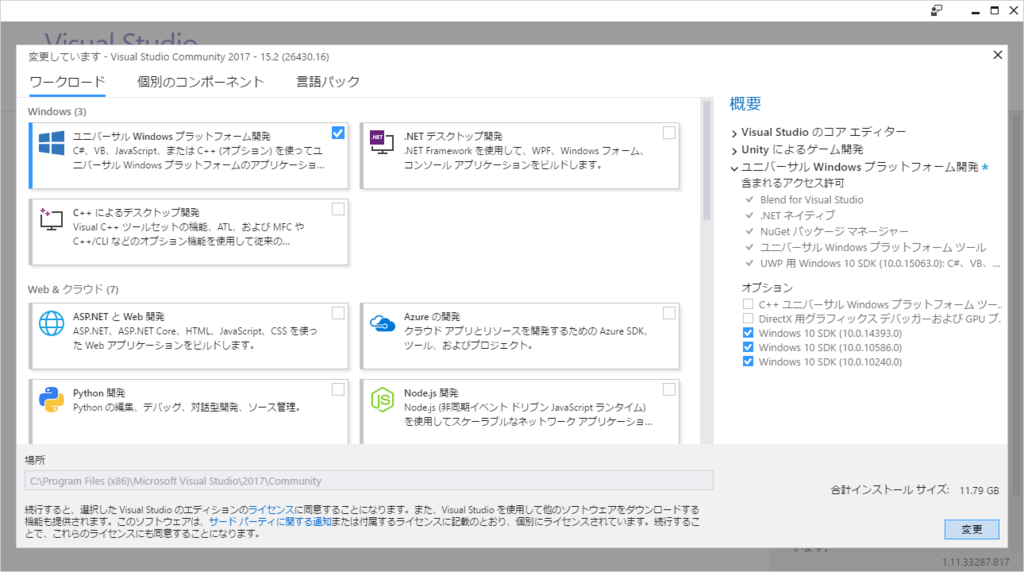Image resolution: width=1024 pixels, height=572 pixels.
Task: Uncheck Windows 10 SDK (10.0.10240.0)
Action: [x=748, y=362]
